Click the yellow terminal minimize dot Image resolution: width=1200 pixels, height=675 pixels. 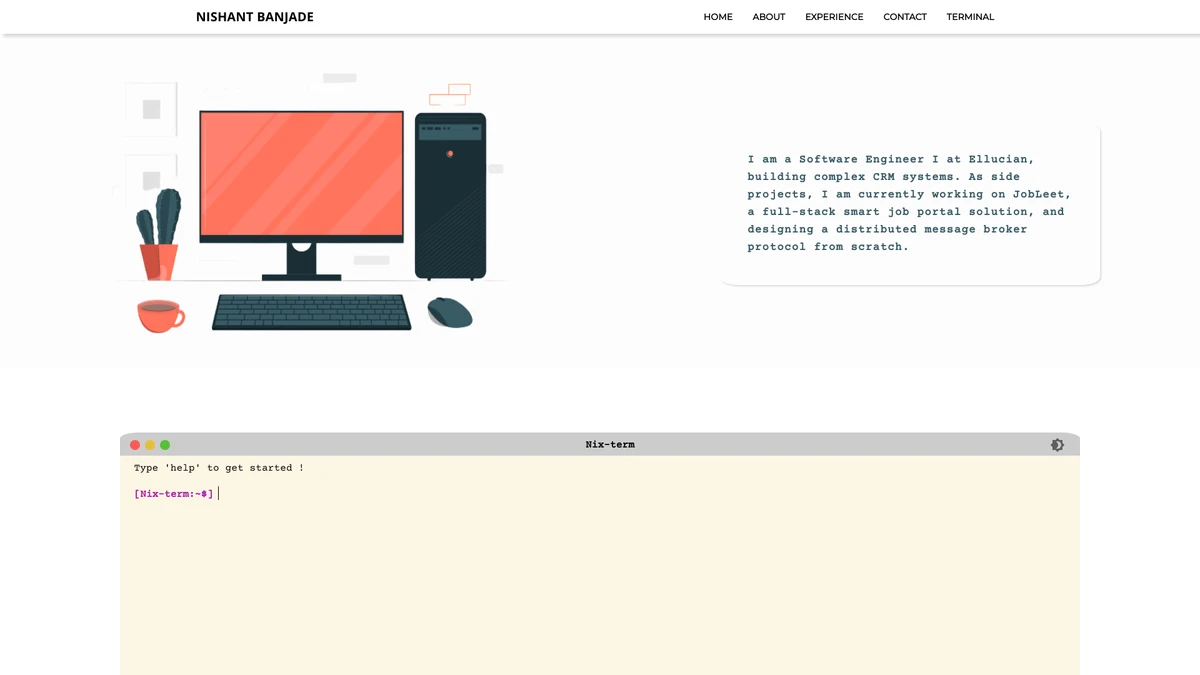pyautogui.click(x=150, y=445)
